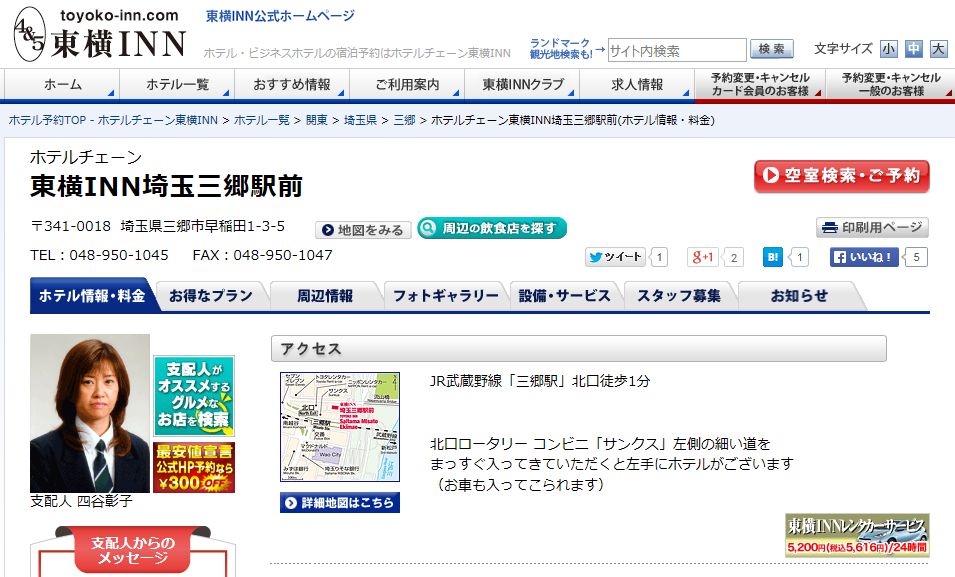
Task: Click the access map thumbnail
Action: [x=340, y=427]
